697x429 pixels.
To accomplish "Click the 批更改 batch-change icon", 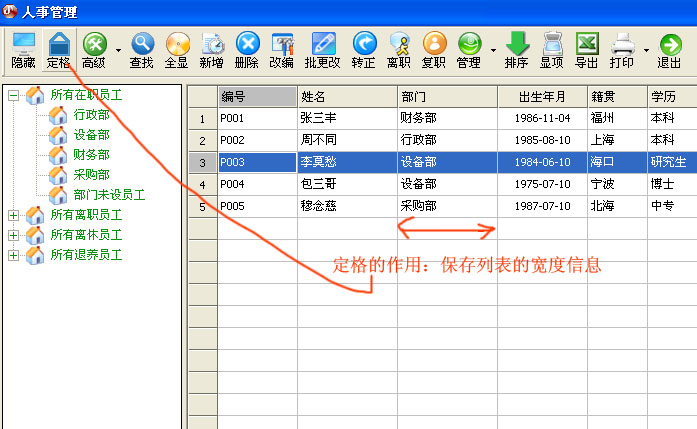I will pyautogui.click(x=322, y=50).
